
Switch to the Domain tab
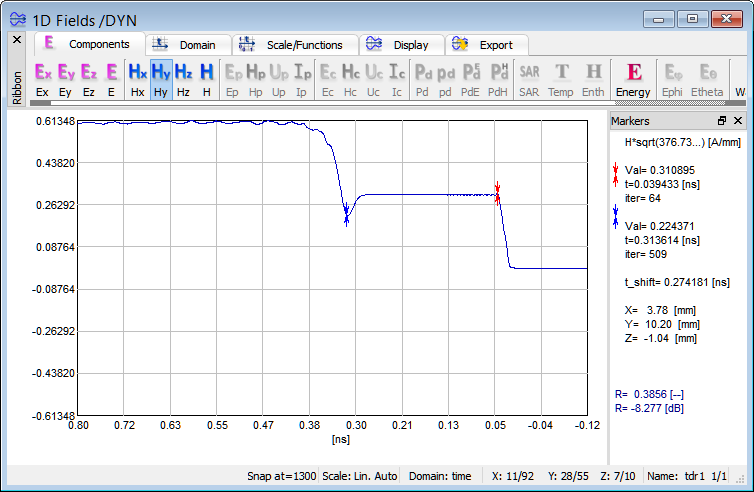tap(188, 45)
